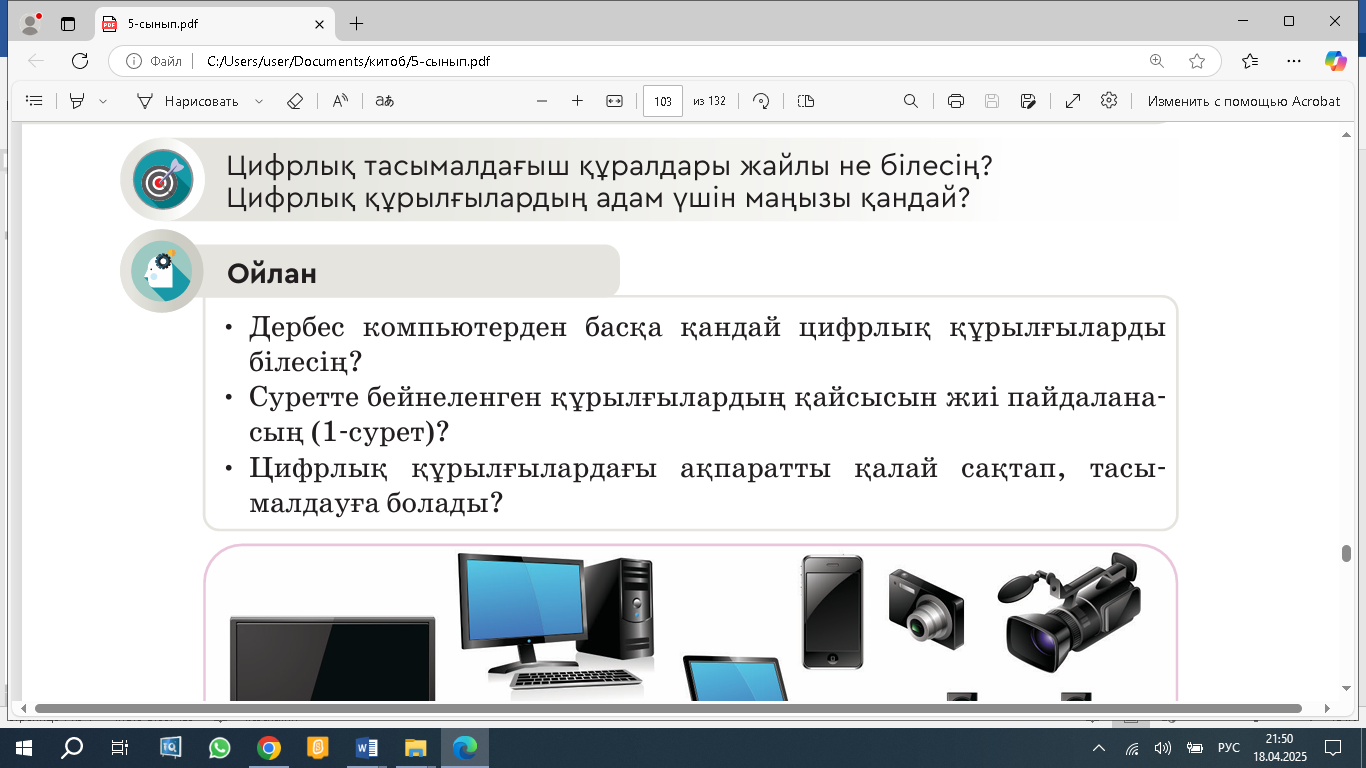Click the line starting 'Цифрлық тасымалдағыш құралдары'

pyautogui.click(x=609, y=165)
